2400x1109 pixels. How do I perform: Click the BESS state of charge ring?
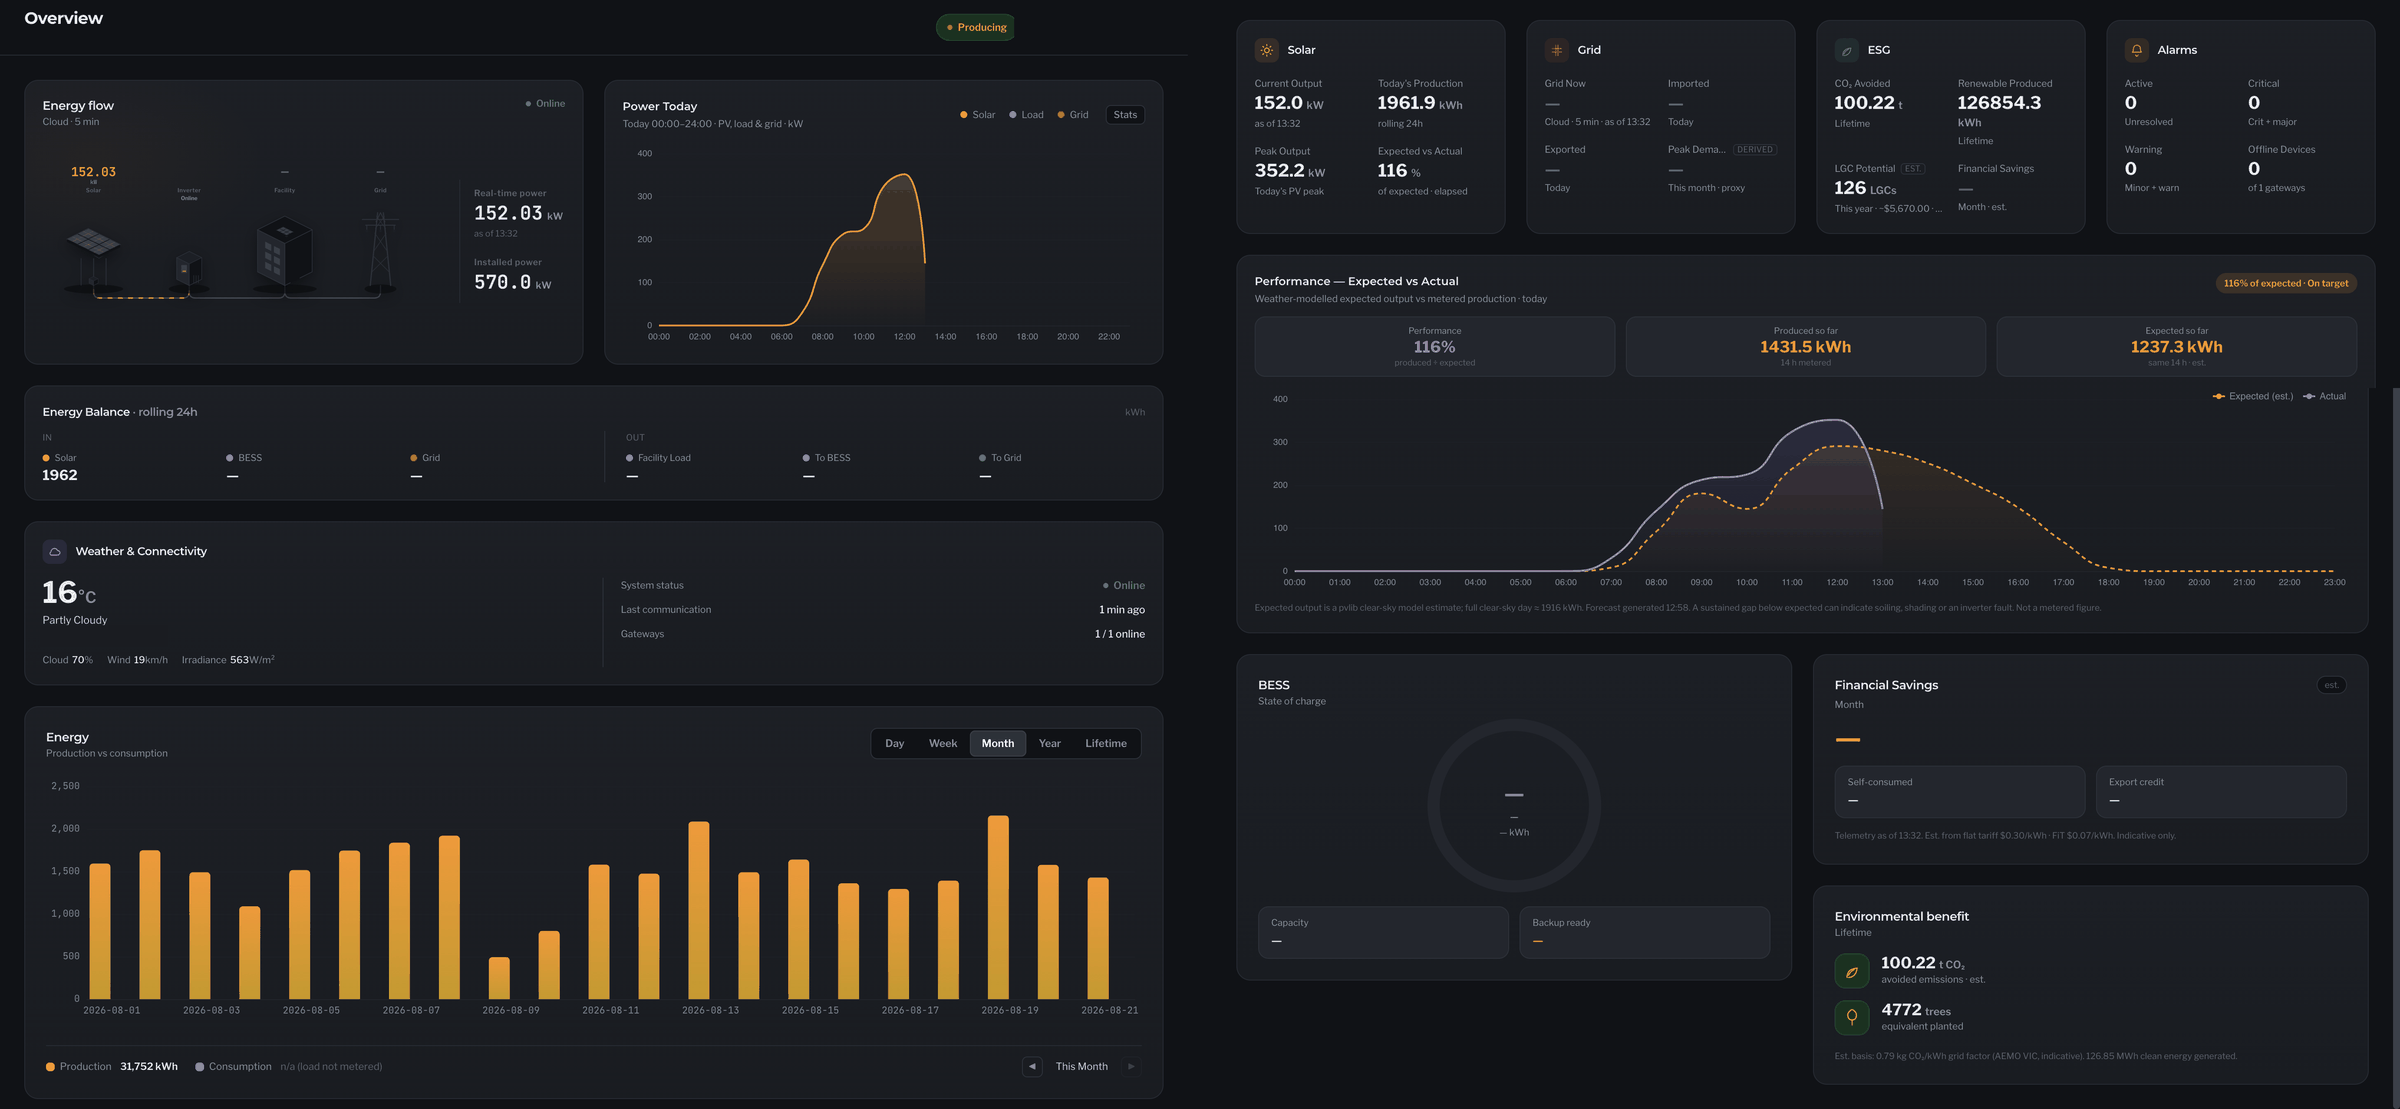[x=1514, y=805]
